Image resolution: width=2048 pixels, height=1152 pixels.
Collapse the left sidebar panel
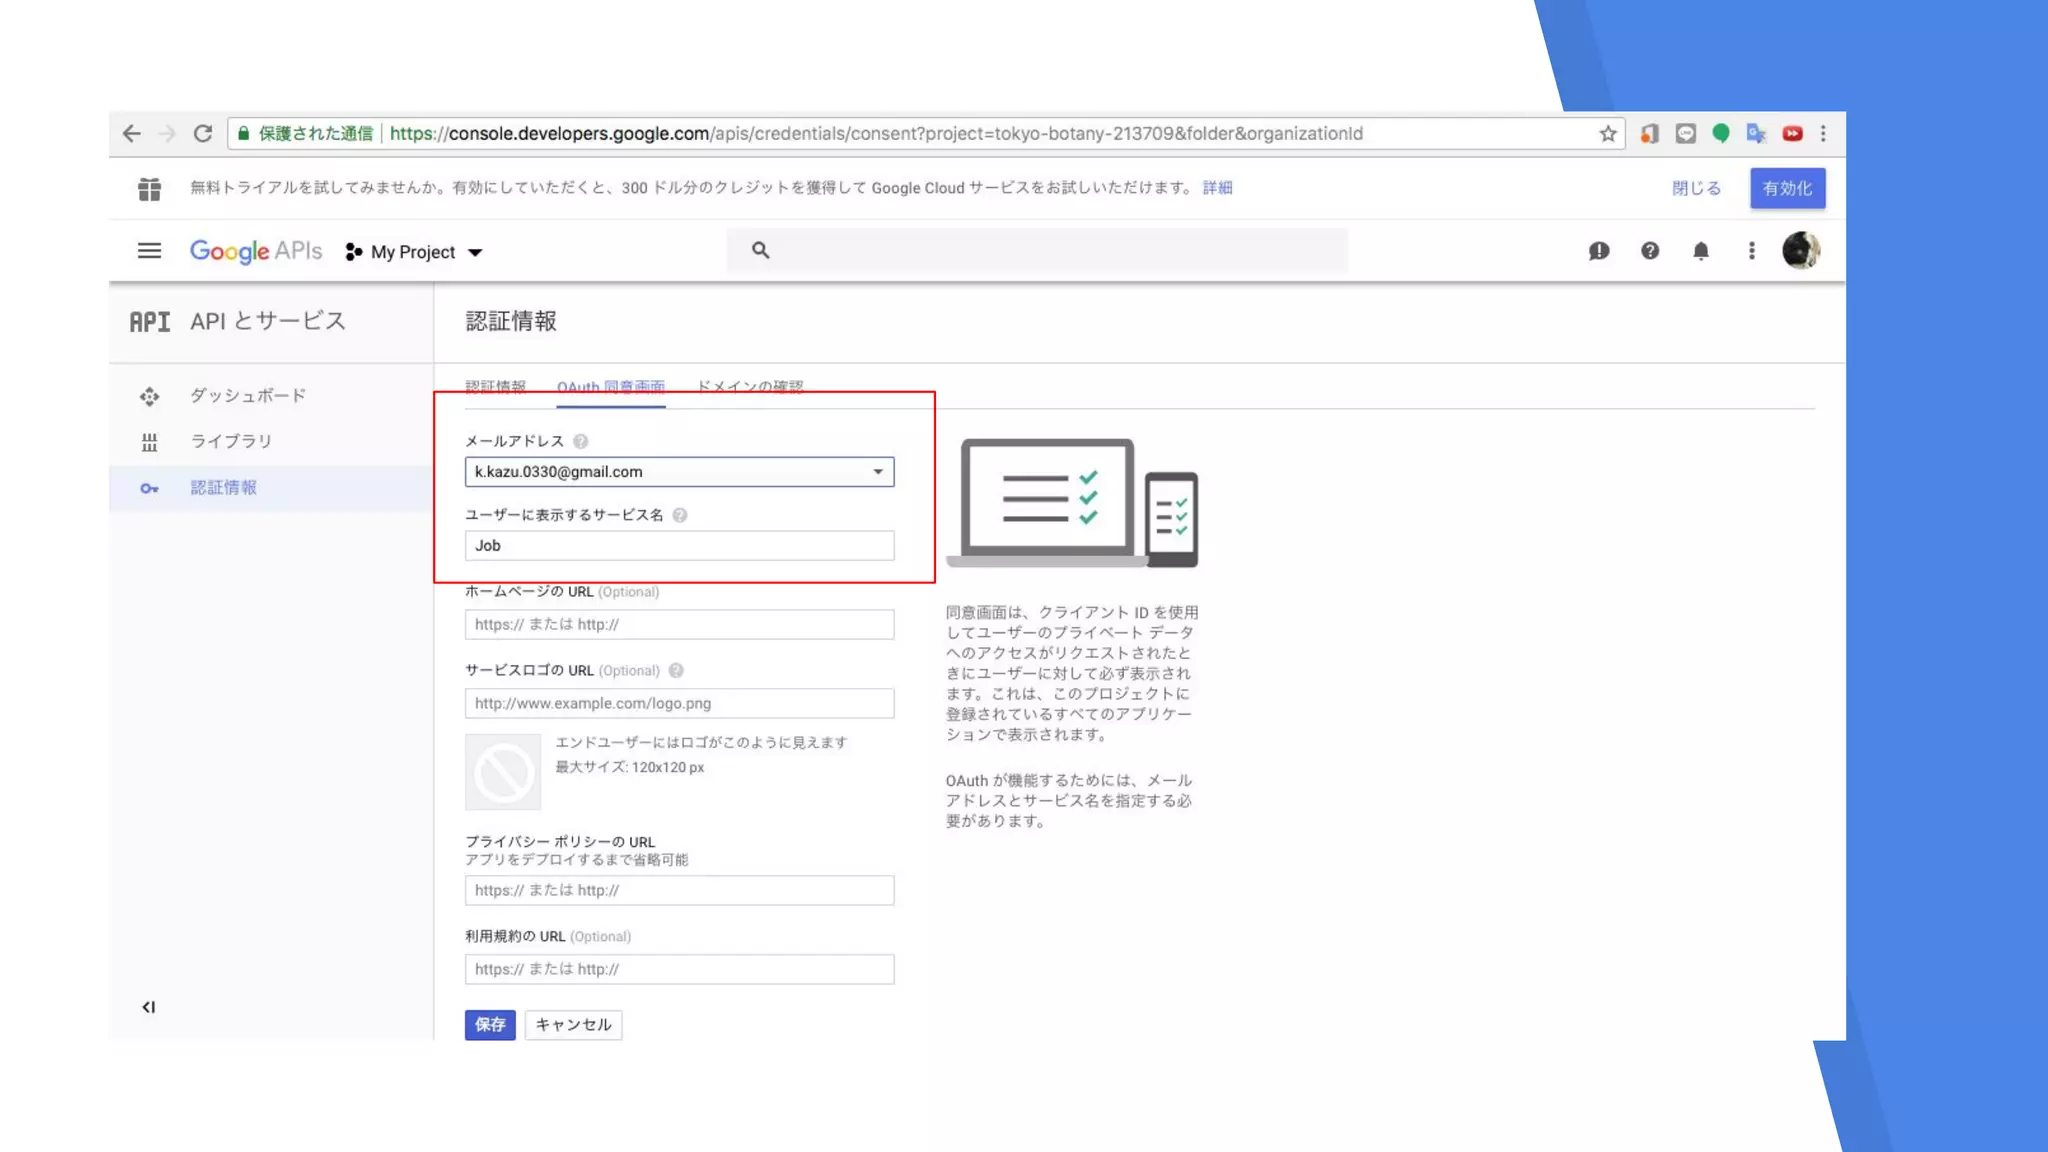tap(149, 1007)
